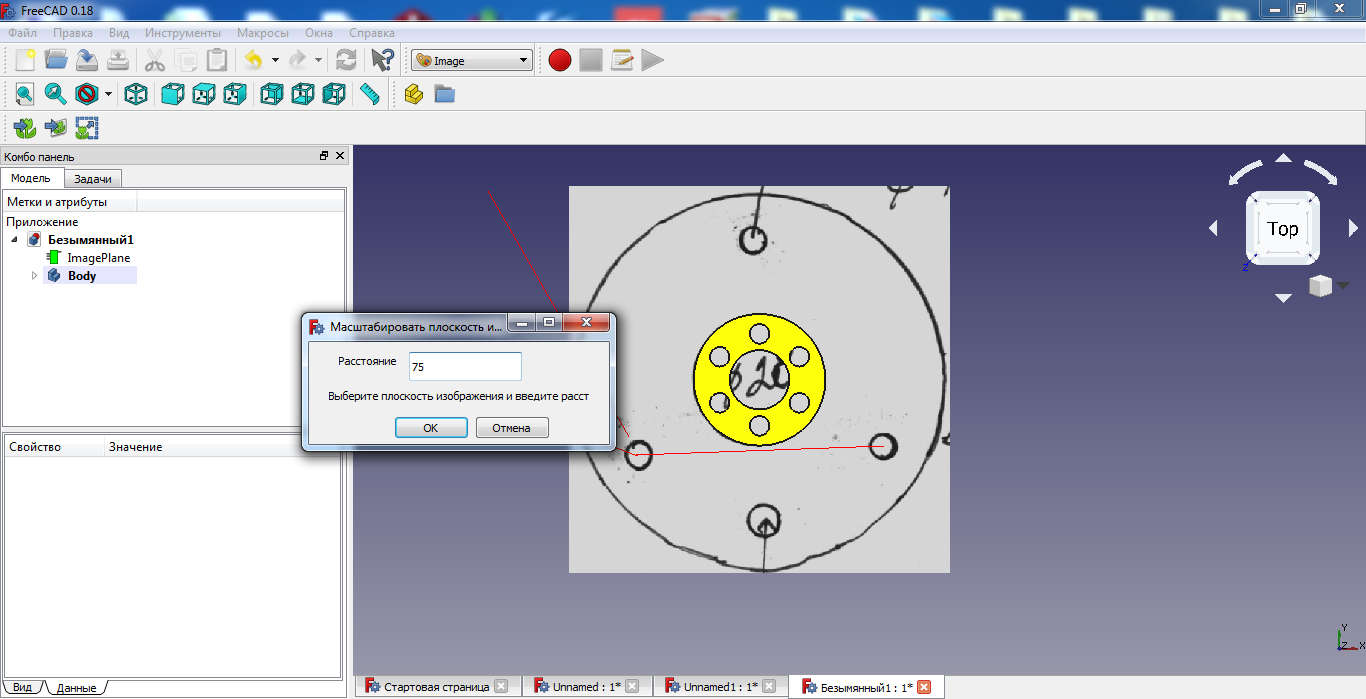Click the Cut scissors icon
Image resolution: width=1366 pixels, height=699 pixels.
pos(155,60)
